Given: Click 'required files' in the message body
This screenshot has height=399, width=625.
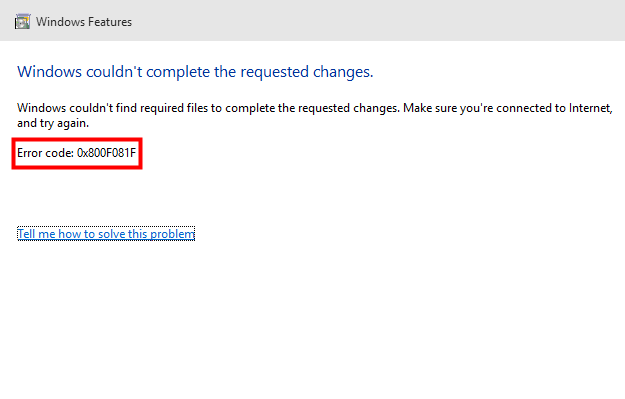Looking at the screenshot, I should point(174,108).
